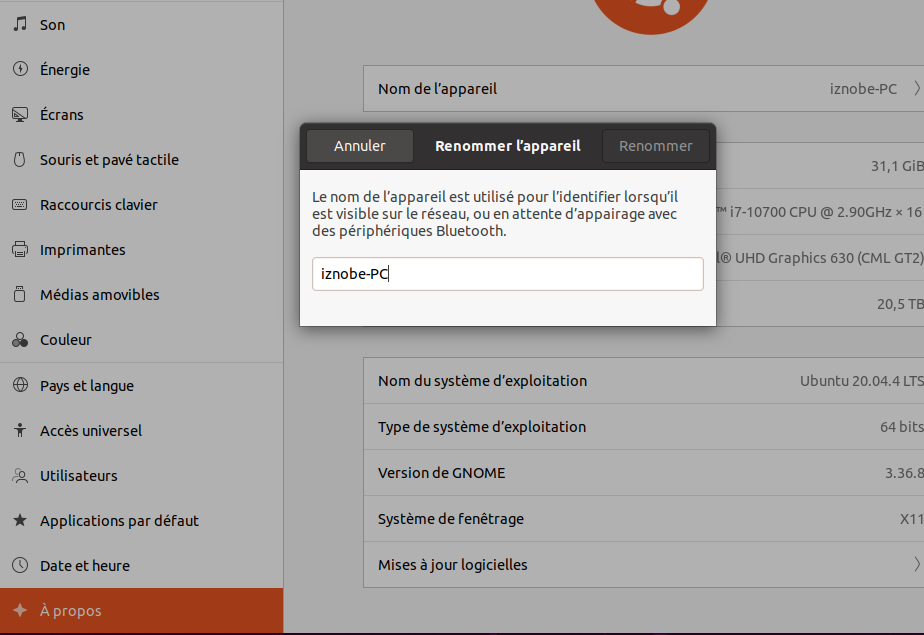Screen dimensions: 924x635
Task: Click the accessibility icon beside Accès universel
Action: (x=20, y=430)
